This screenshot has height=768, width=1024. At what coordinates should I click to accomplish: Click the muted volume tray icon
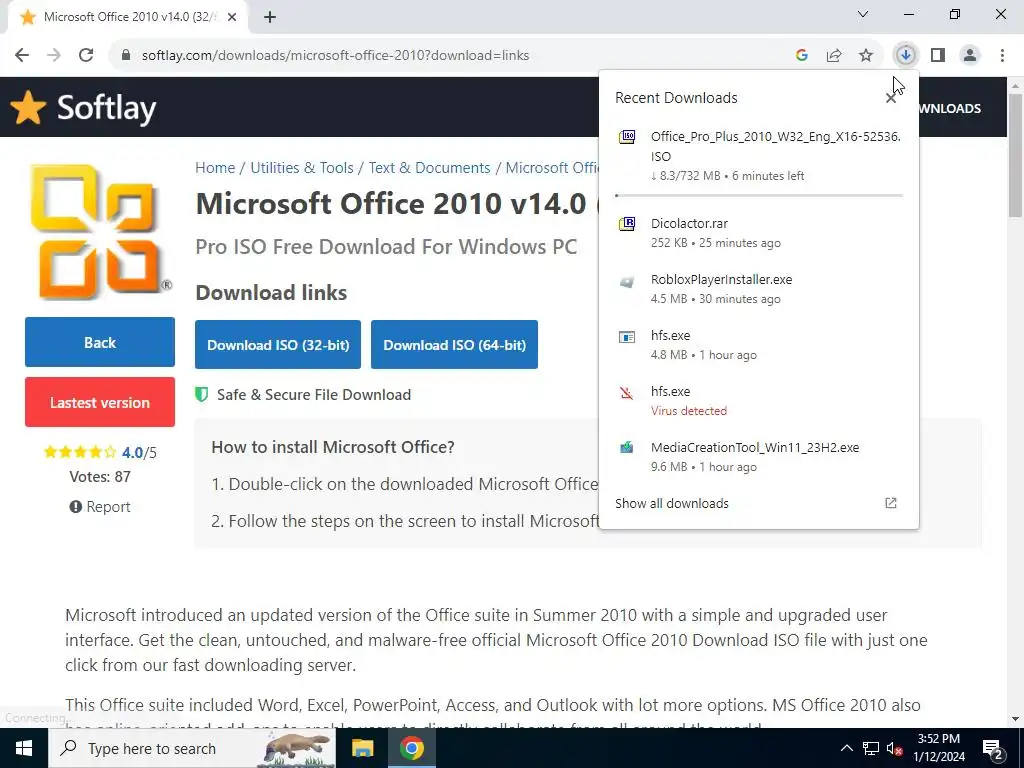pos(895,748)
